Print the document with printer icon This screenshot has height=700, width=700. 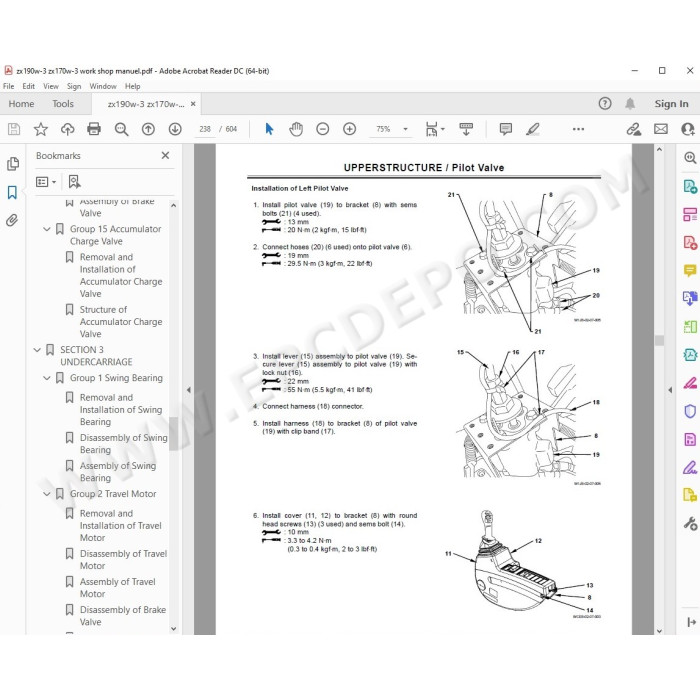point(94,129)
